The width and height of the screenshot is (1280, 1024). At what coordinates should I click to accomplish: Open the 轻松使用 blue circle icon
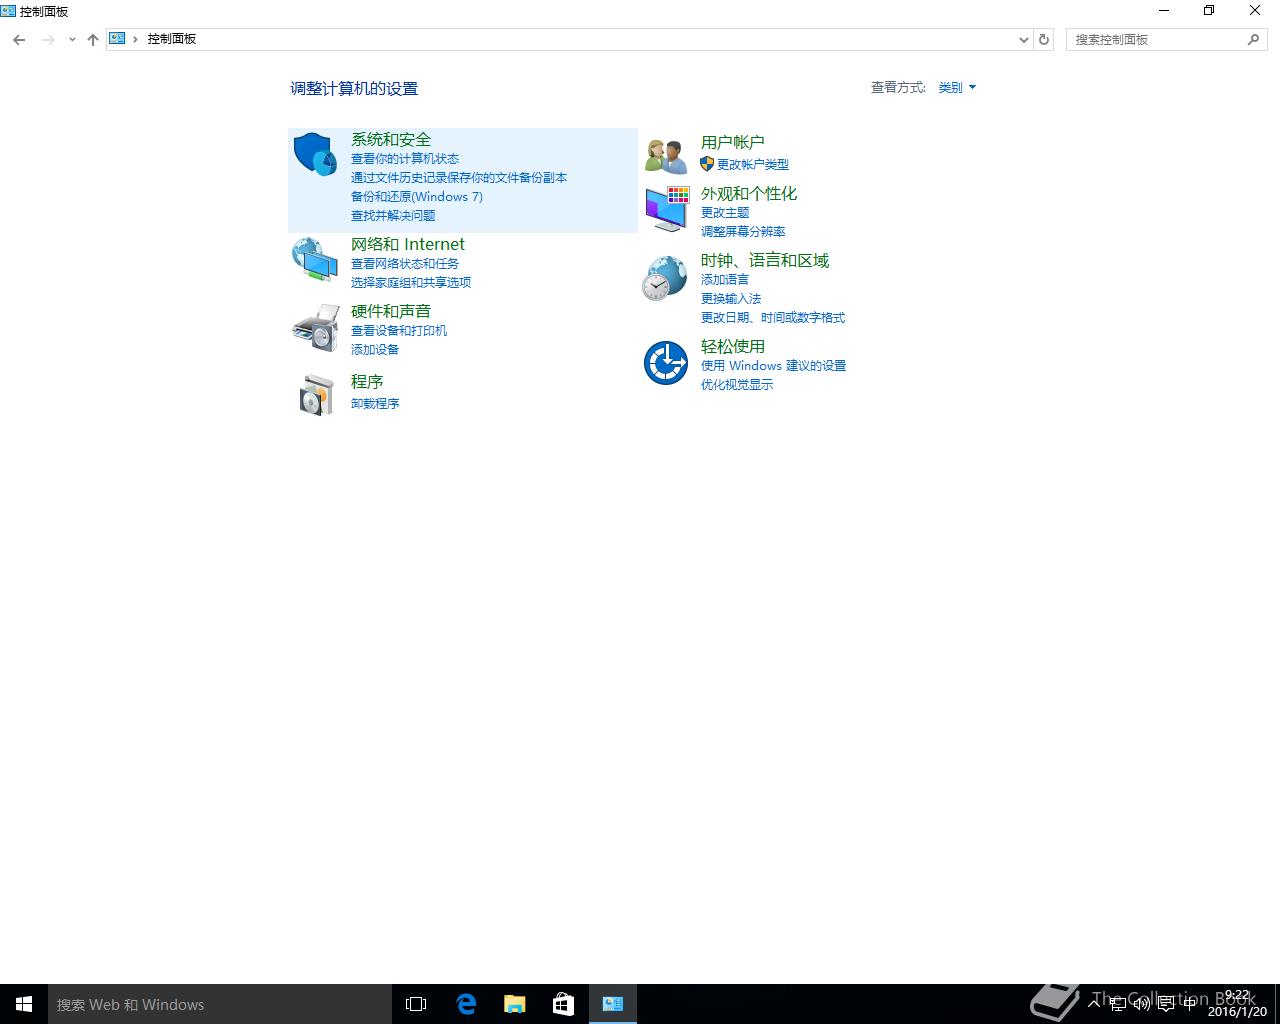click(x=665, y=362)
